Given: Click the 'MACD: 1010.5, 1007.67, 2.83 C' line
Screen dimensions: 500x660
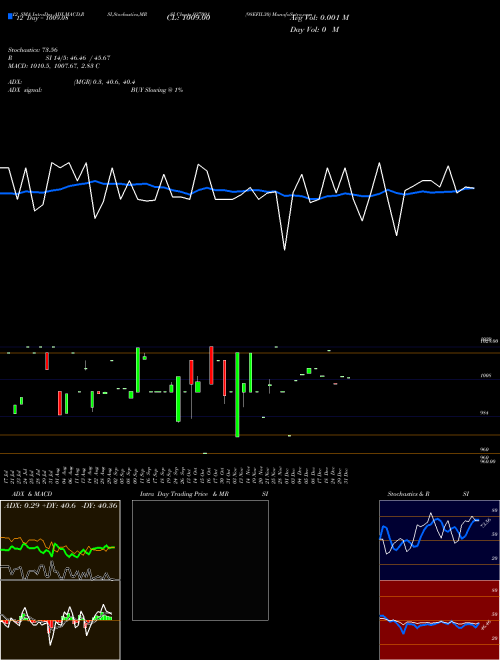Looking at the screenshot, I should (x=54, y=66).
